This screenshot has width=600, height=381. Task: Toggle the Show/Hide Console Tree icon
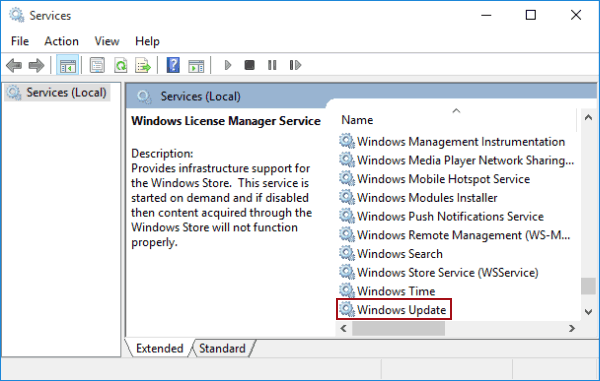(68, 65)
